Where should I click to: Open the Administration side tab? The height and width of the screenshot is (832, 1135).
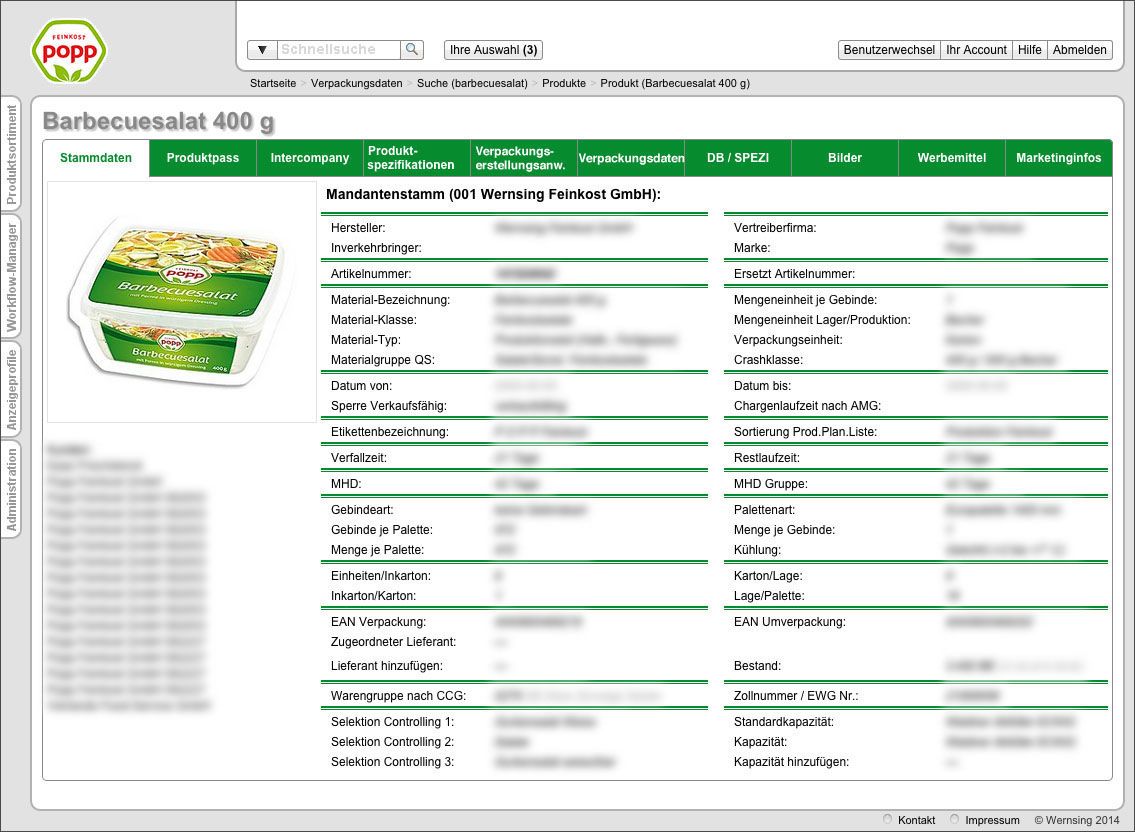[11, 489]
